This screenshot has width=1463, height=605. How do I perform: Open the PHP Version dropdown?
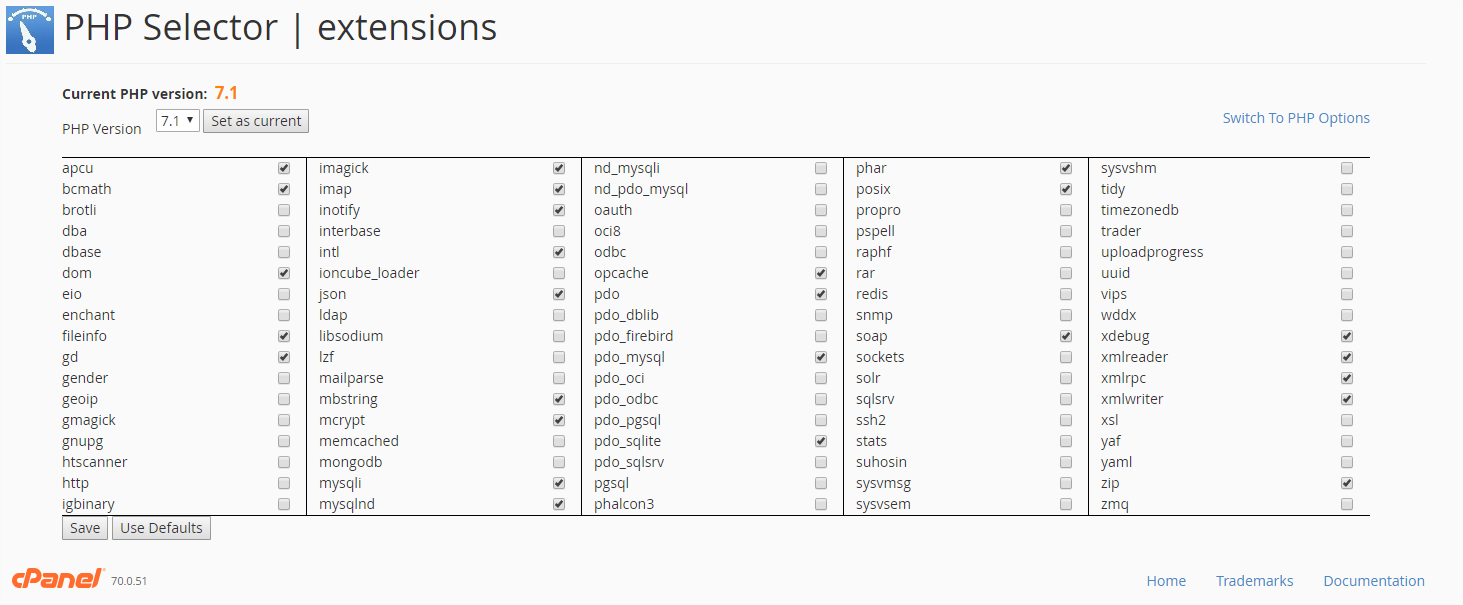[x=177, y=121]
